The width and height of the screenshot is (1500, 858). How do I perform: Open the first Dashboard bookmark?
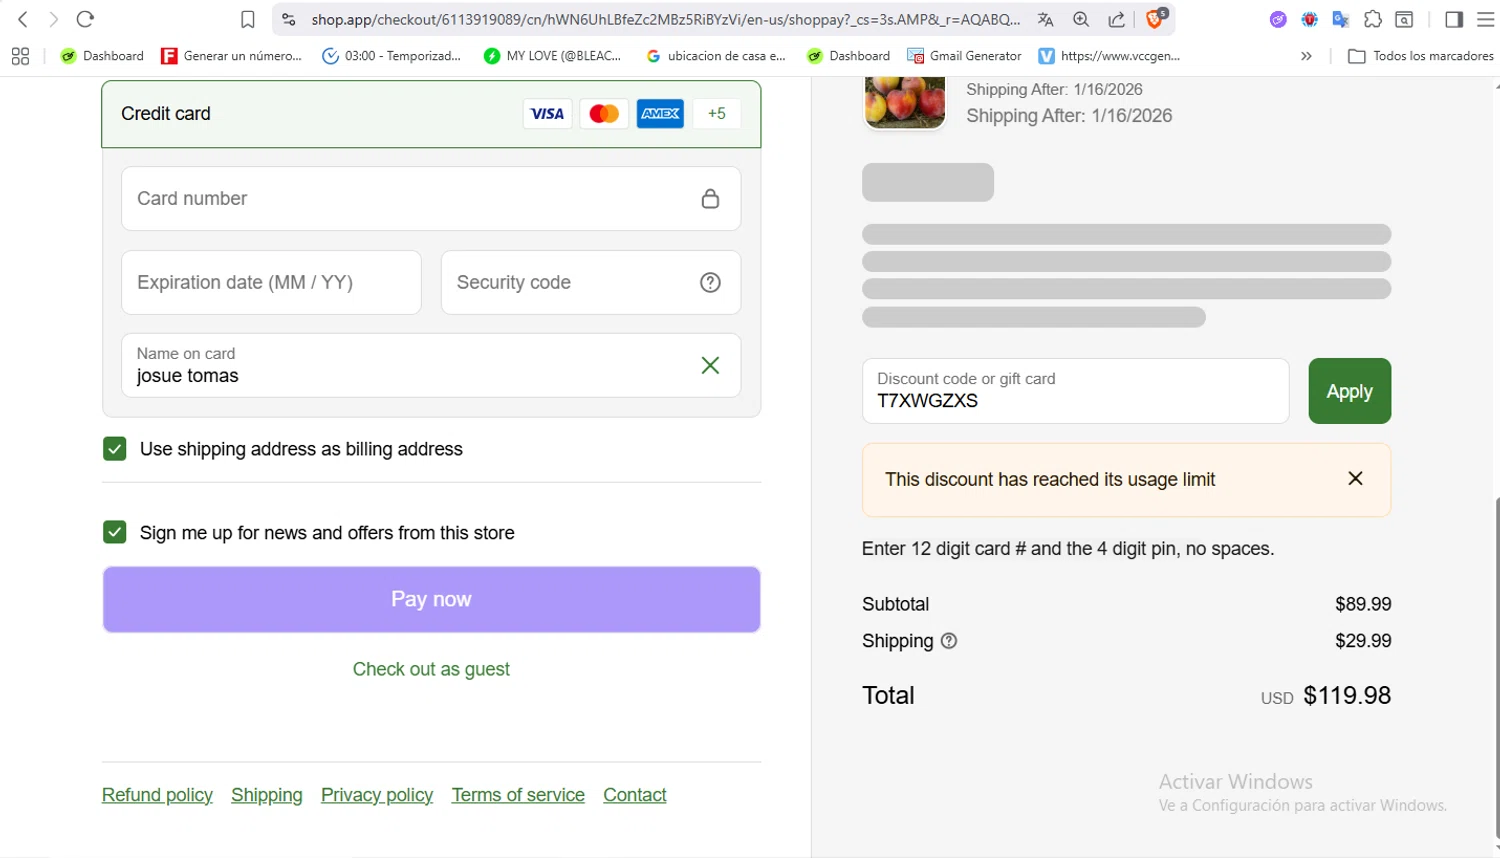point(102,56)
